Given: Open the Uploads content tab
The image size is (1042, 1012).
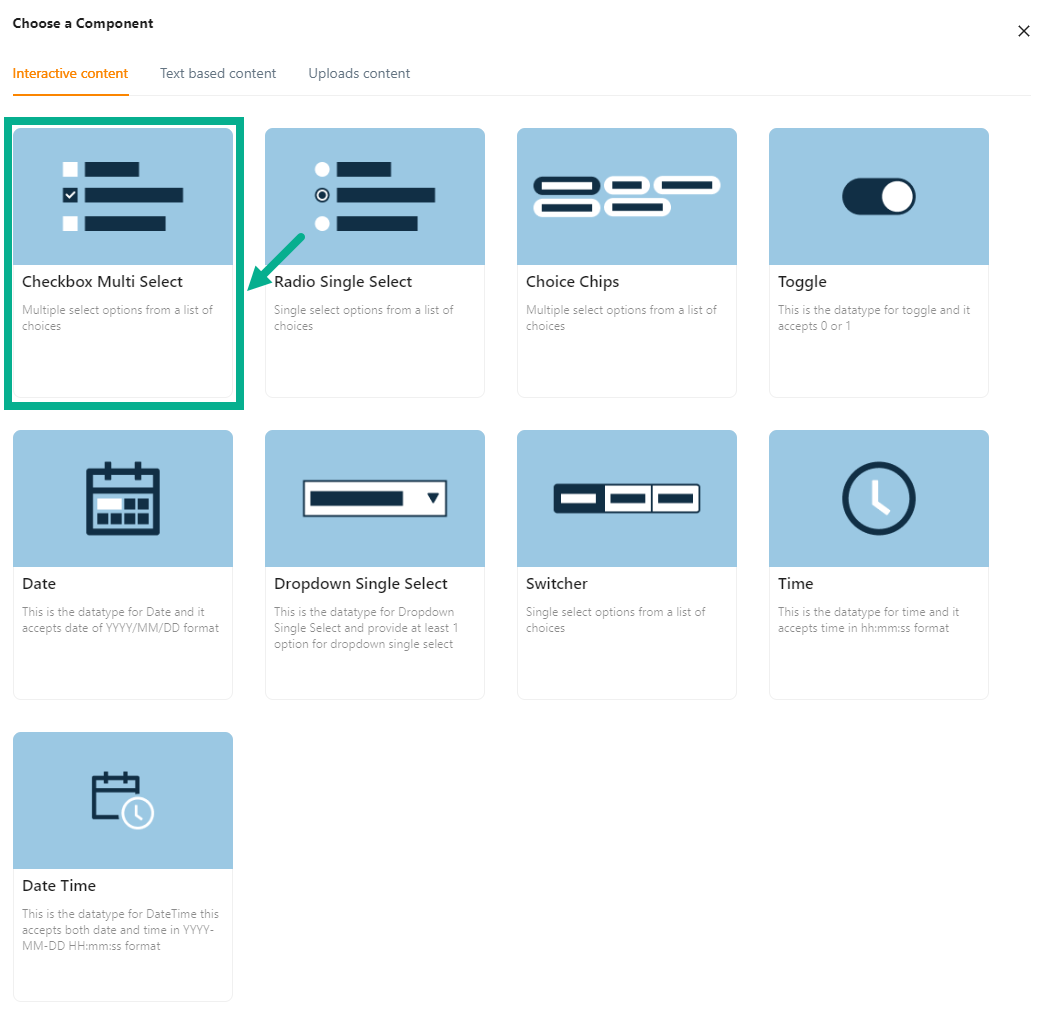Looking at the screenshot, I should point(359,74).
